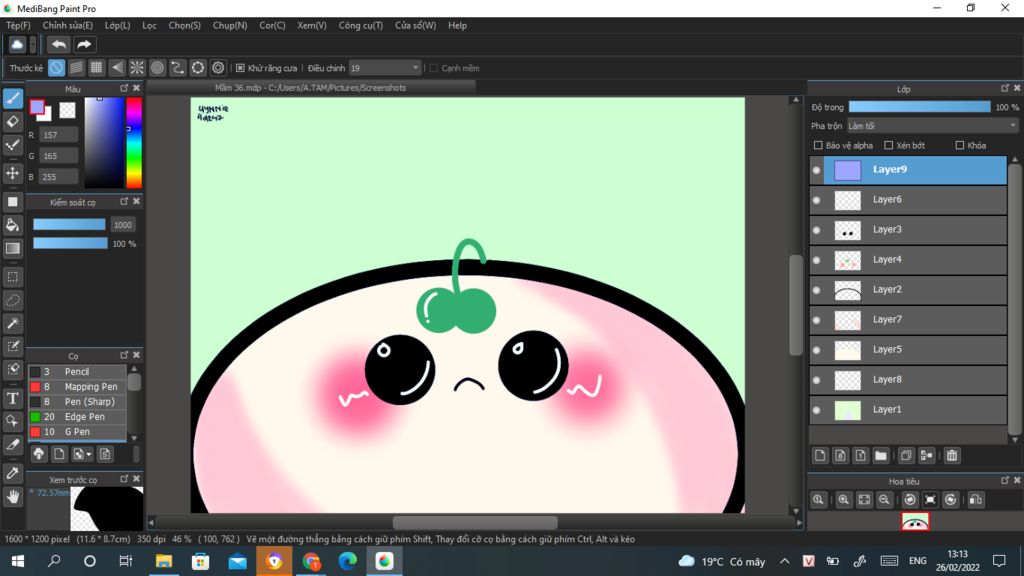Image resolution: width=1024 pixels, height=576 pixels.
Task: Adjust the Độ trong opacity slider
Action: 919,107
